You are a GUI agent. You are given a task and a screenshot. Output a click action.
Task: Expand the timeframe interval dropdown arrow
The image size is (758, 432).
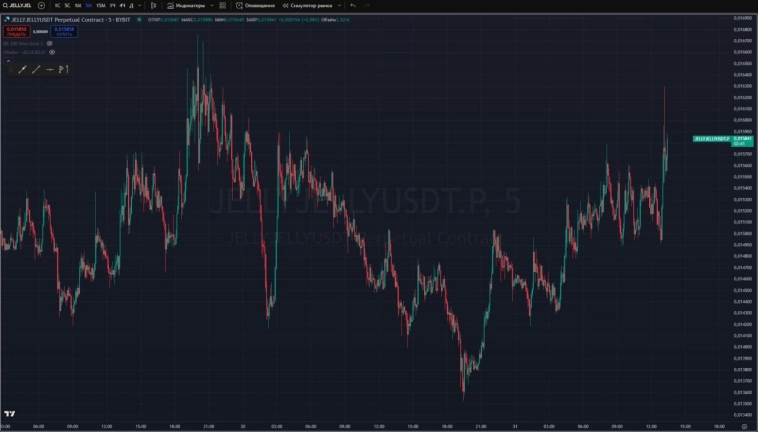[x=140, y=6]
